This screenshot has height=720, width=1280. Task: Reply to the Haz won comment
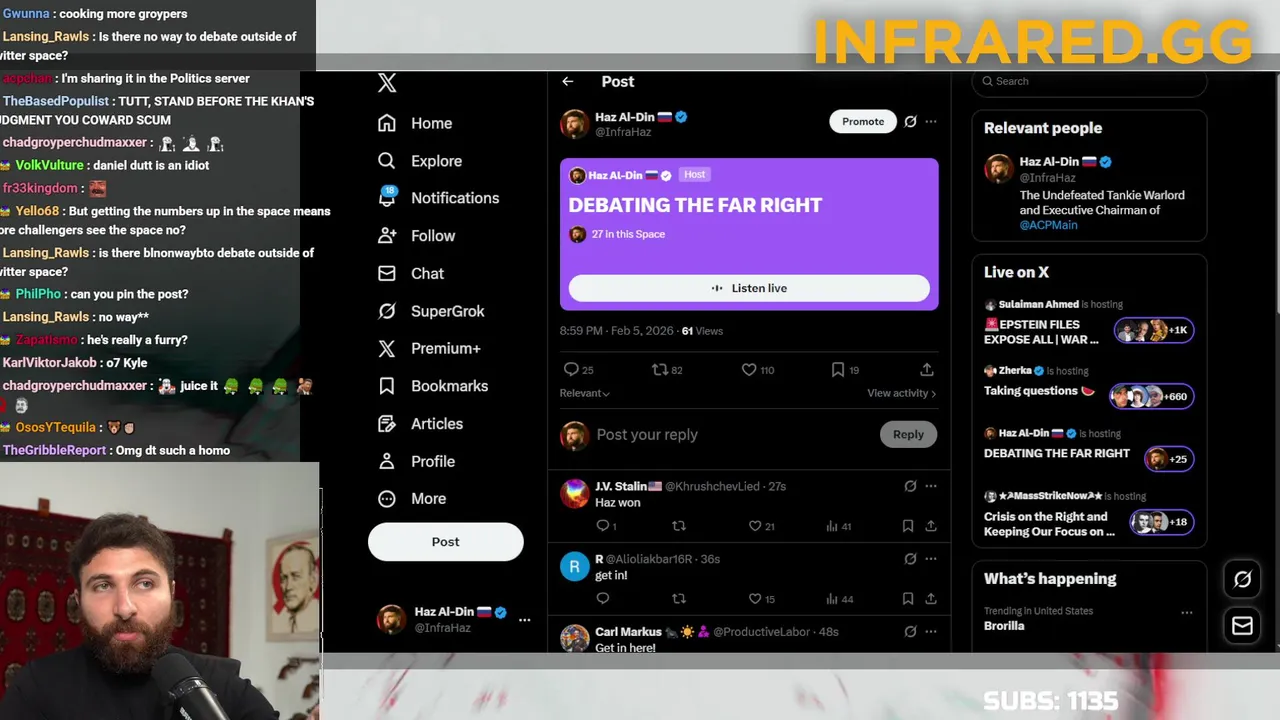pos(606,526)
